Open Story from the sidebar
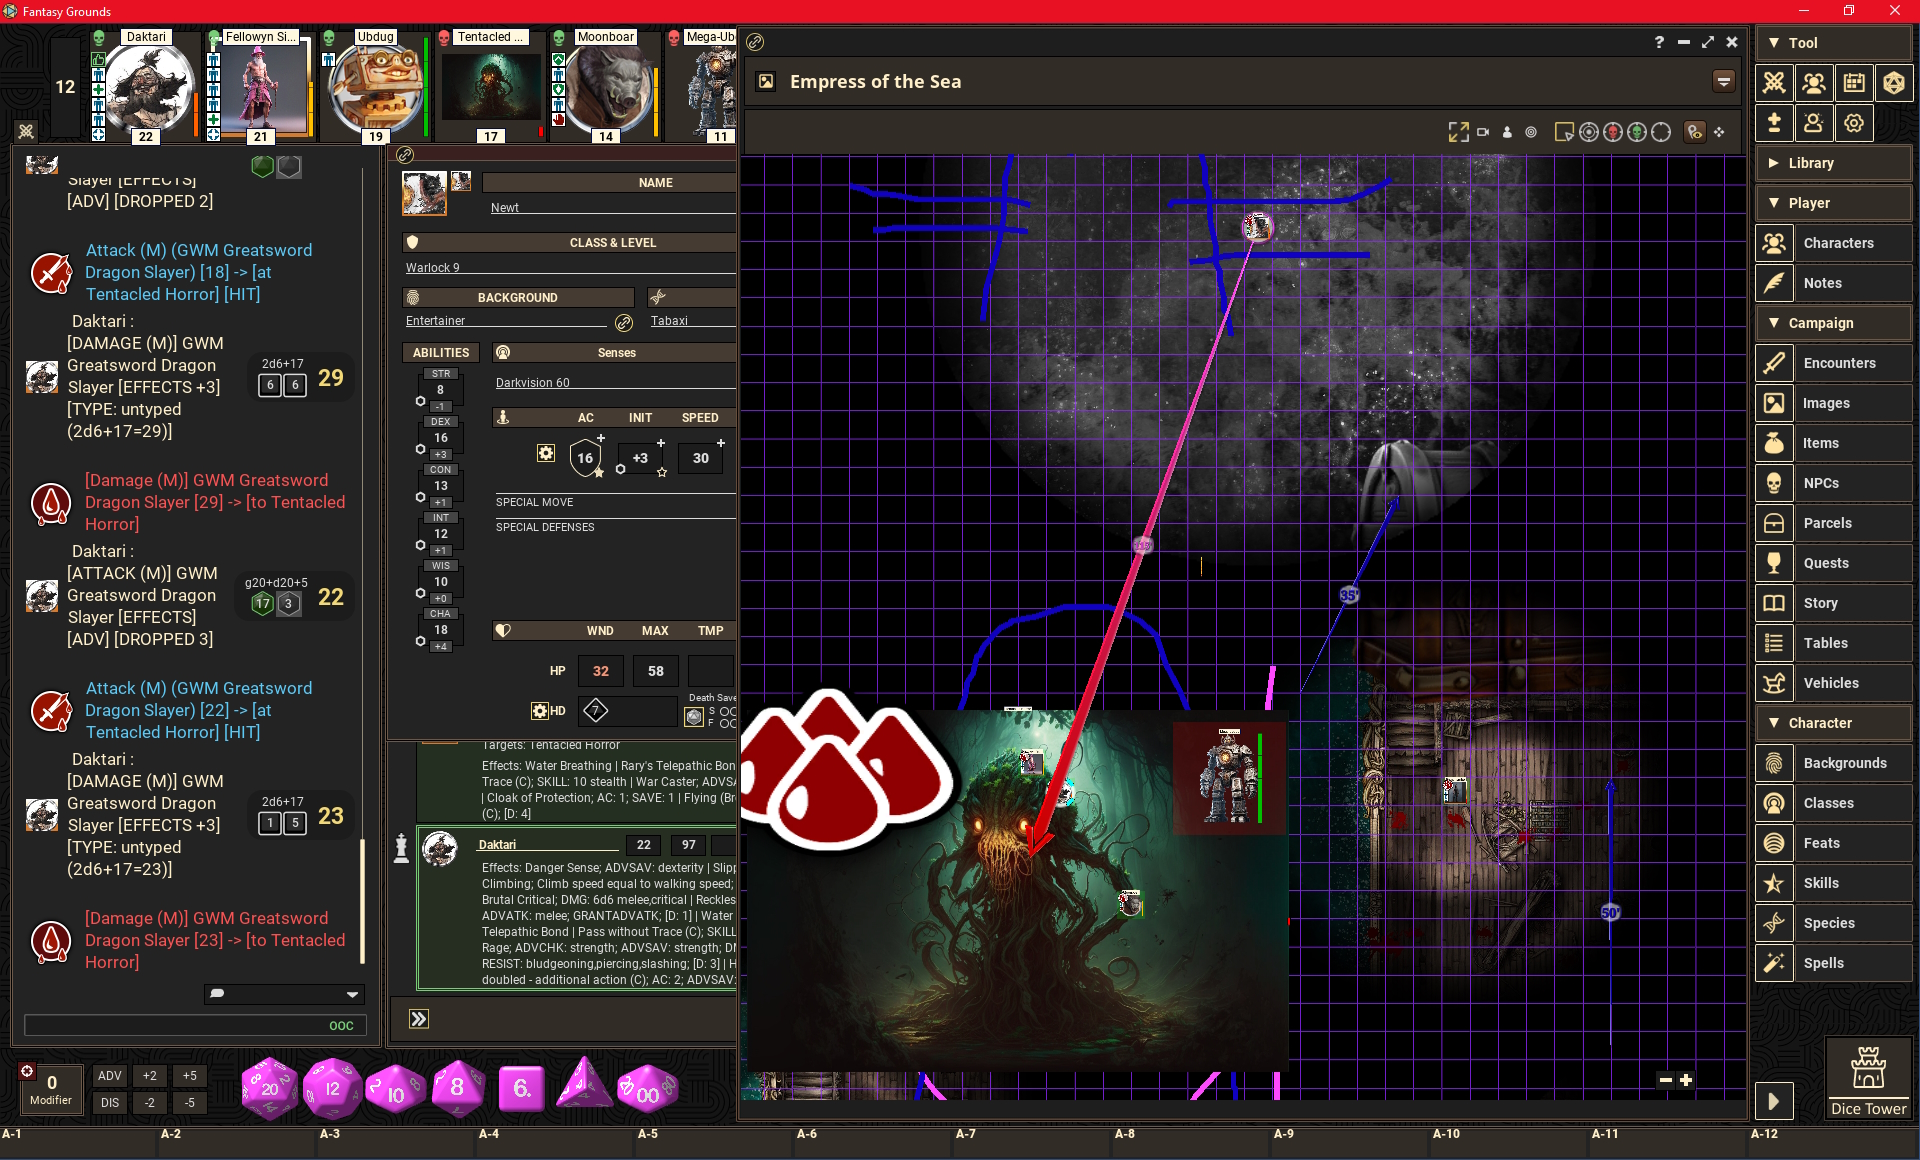This screenshot has height=1160, width=1920. coord(1833,603)
